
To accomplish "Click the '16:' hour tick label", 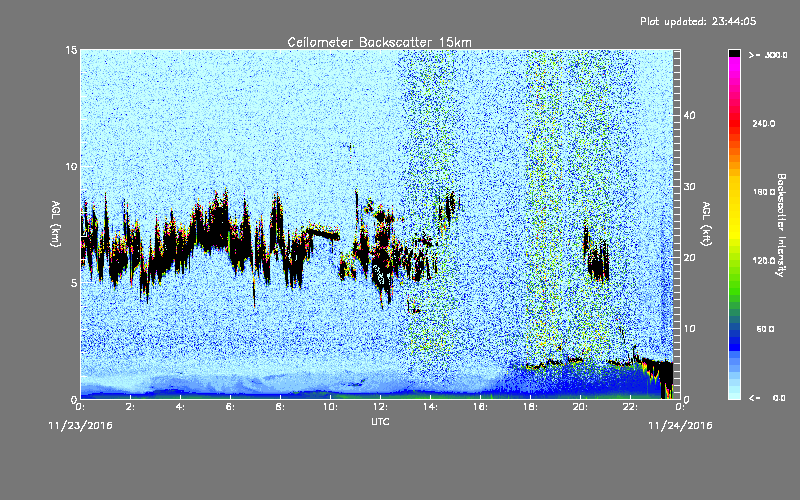I will pyautogui.click(x=480, y=407).
